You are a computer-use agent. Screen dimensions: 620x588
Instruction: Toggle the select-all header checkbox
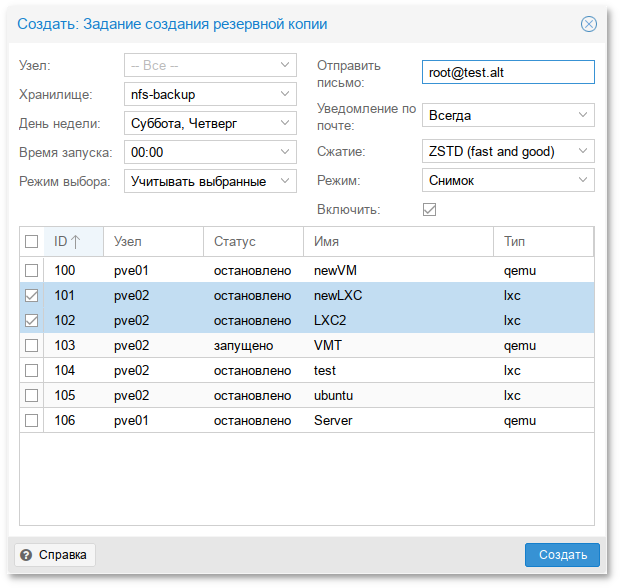(x=31, y=241)
